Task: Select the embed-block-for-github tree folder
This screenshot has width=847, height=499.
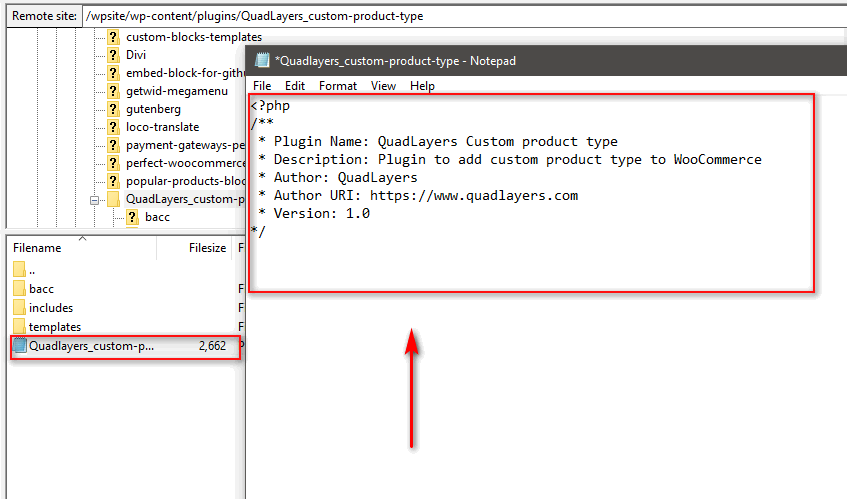Action: click(185, 73)
